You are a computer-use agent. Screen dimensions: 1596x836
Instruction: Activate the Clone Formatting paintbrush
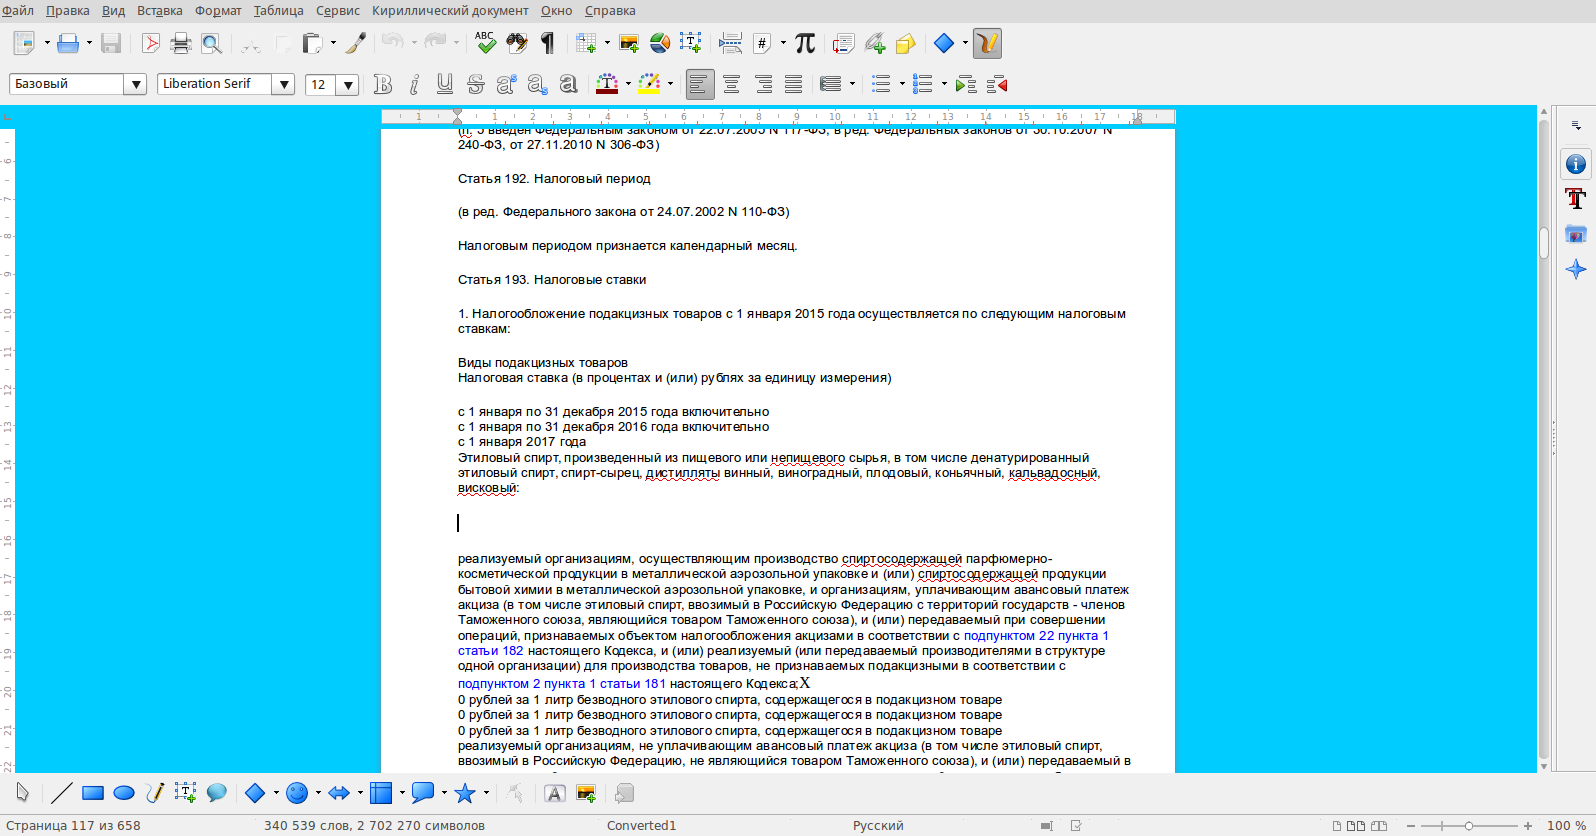pos(356,43)
